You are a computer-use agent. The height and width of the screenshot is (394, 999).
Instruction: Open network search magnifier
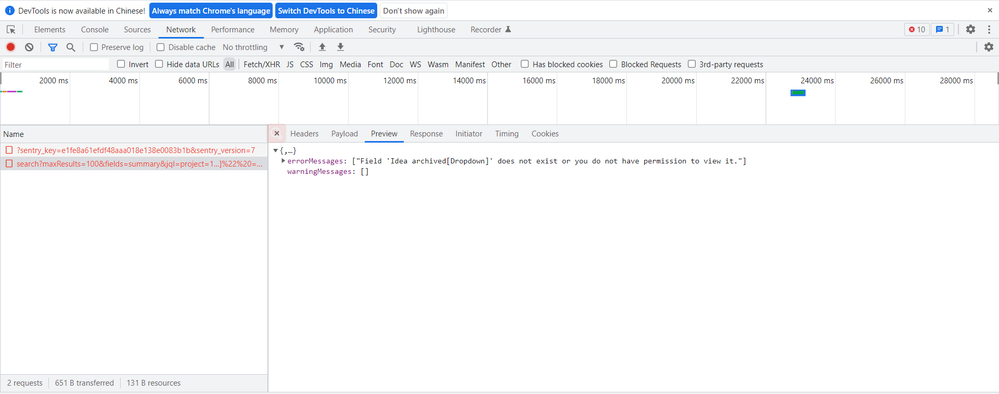[71, 47]
